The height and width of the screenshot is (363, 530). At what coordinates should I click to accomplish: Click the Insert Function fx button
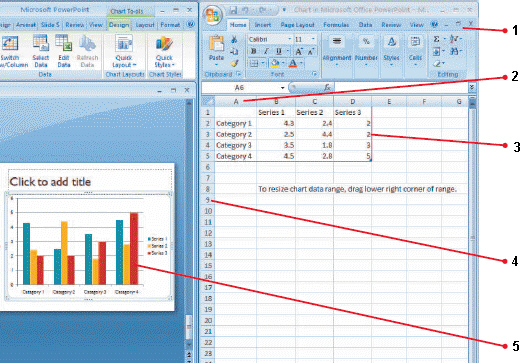tap(327, 88)
